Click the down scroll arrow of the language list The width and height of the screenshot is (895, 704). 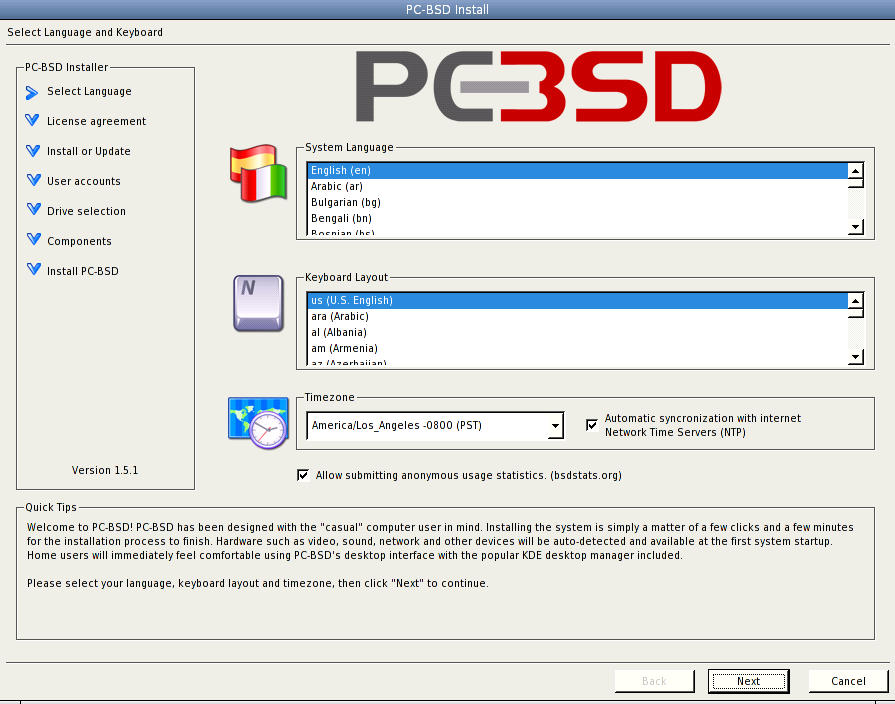pyautogui.click(x=855, y=228)
